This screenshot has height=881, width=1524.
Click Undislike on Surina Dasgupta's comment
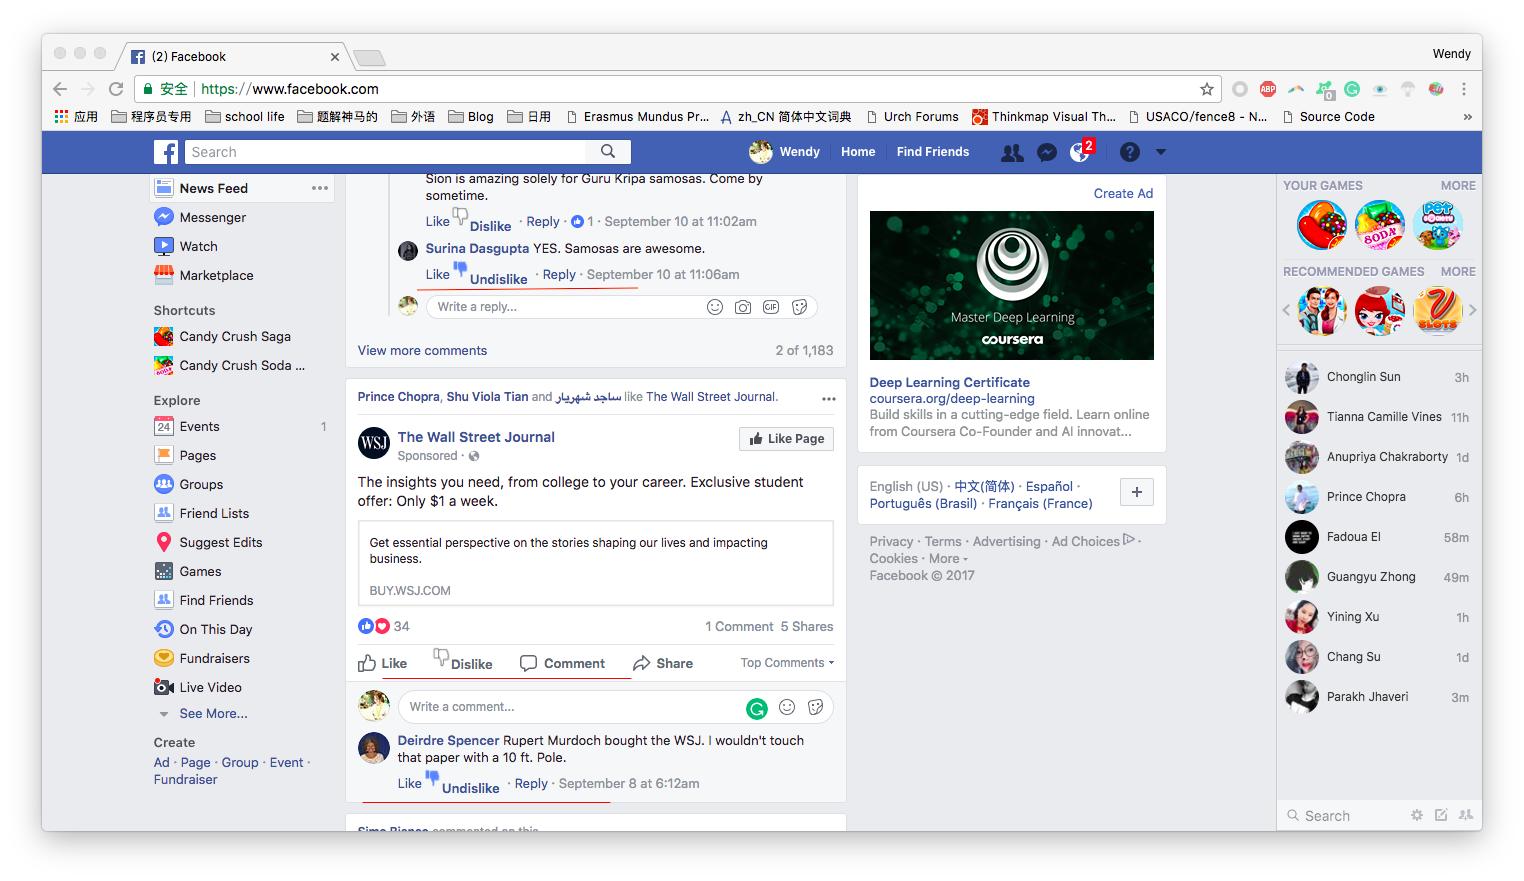pos(491,275)
